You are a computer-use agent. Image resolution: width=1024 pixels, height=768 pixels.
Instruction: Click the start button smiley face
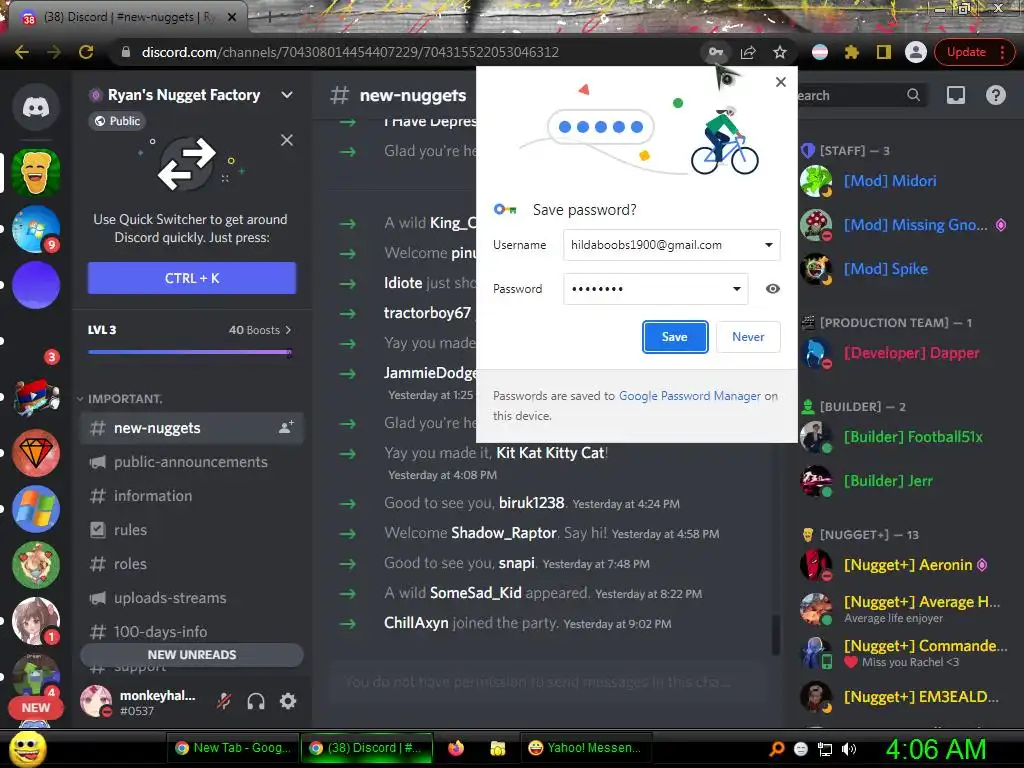tap(27, 749)
